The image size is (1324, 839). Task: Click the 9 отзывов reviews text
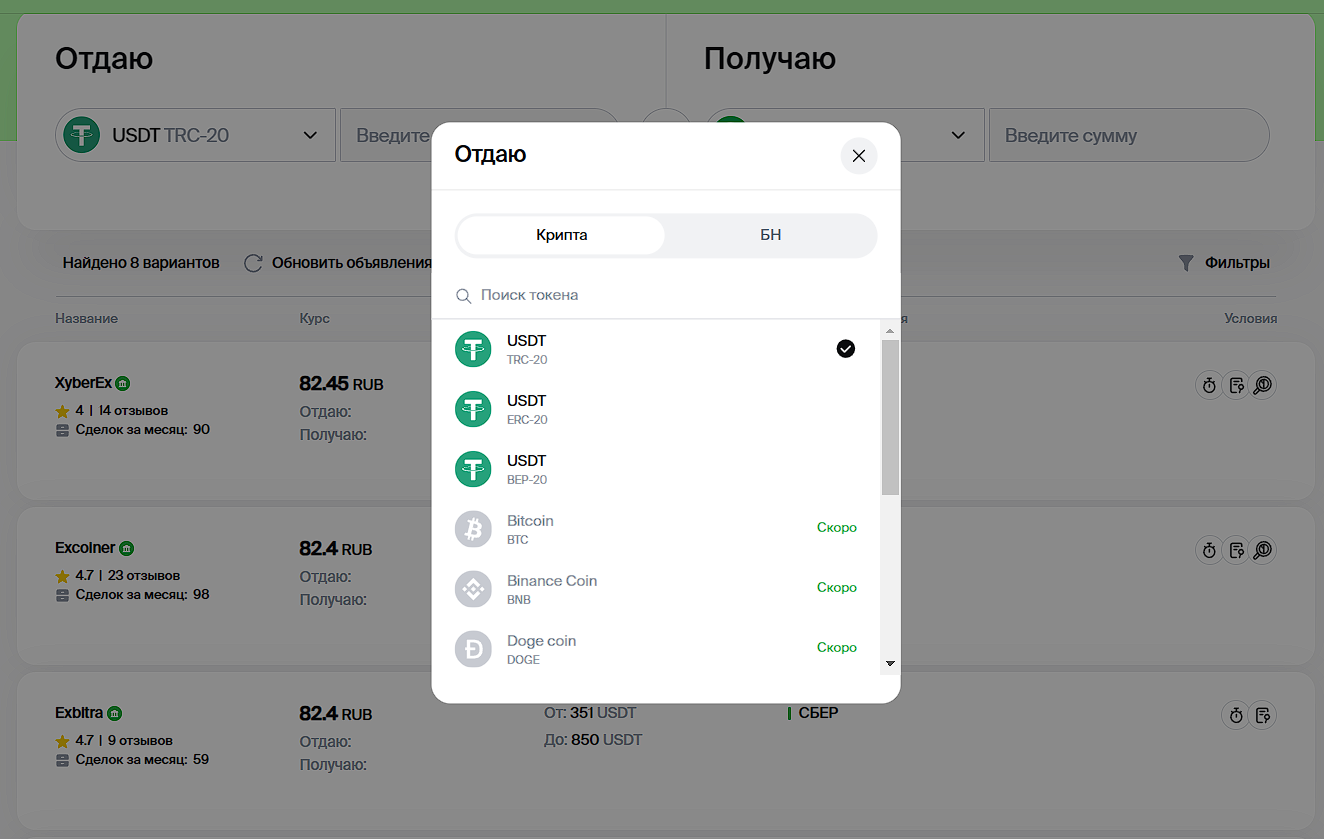pyautogui.click(x=140, y=741)
